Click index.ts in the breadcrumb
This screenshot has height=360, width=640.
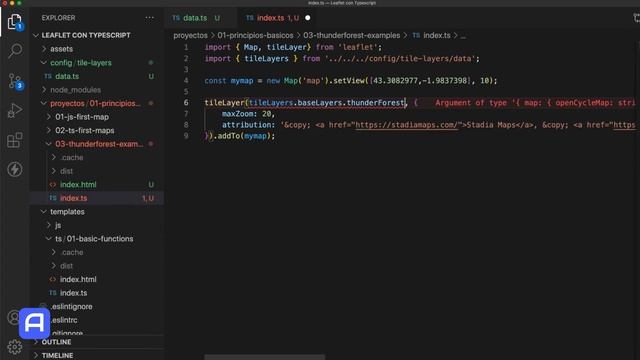437,36
